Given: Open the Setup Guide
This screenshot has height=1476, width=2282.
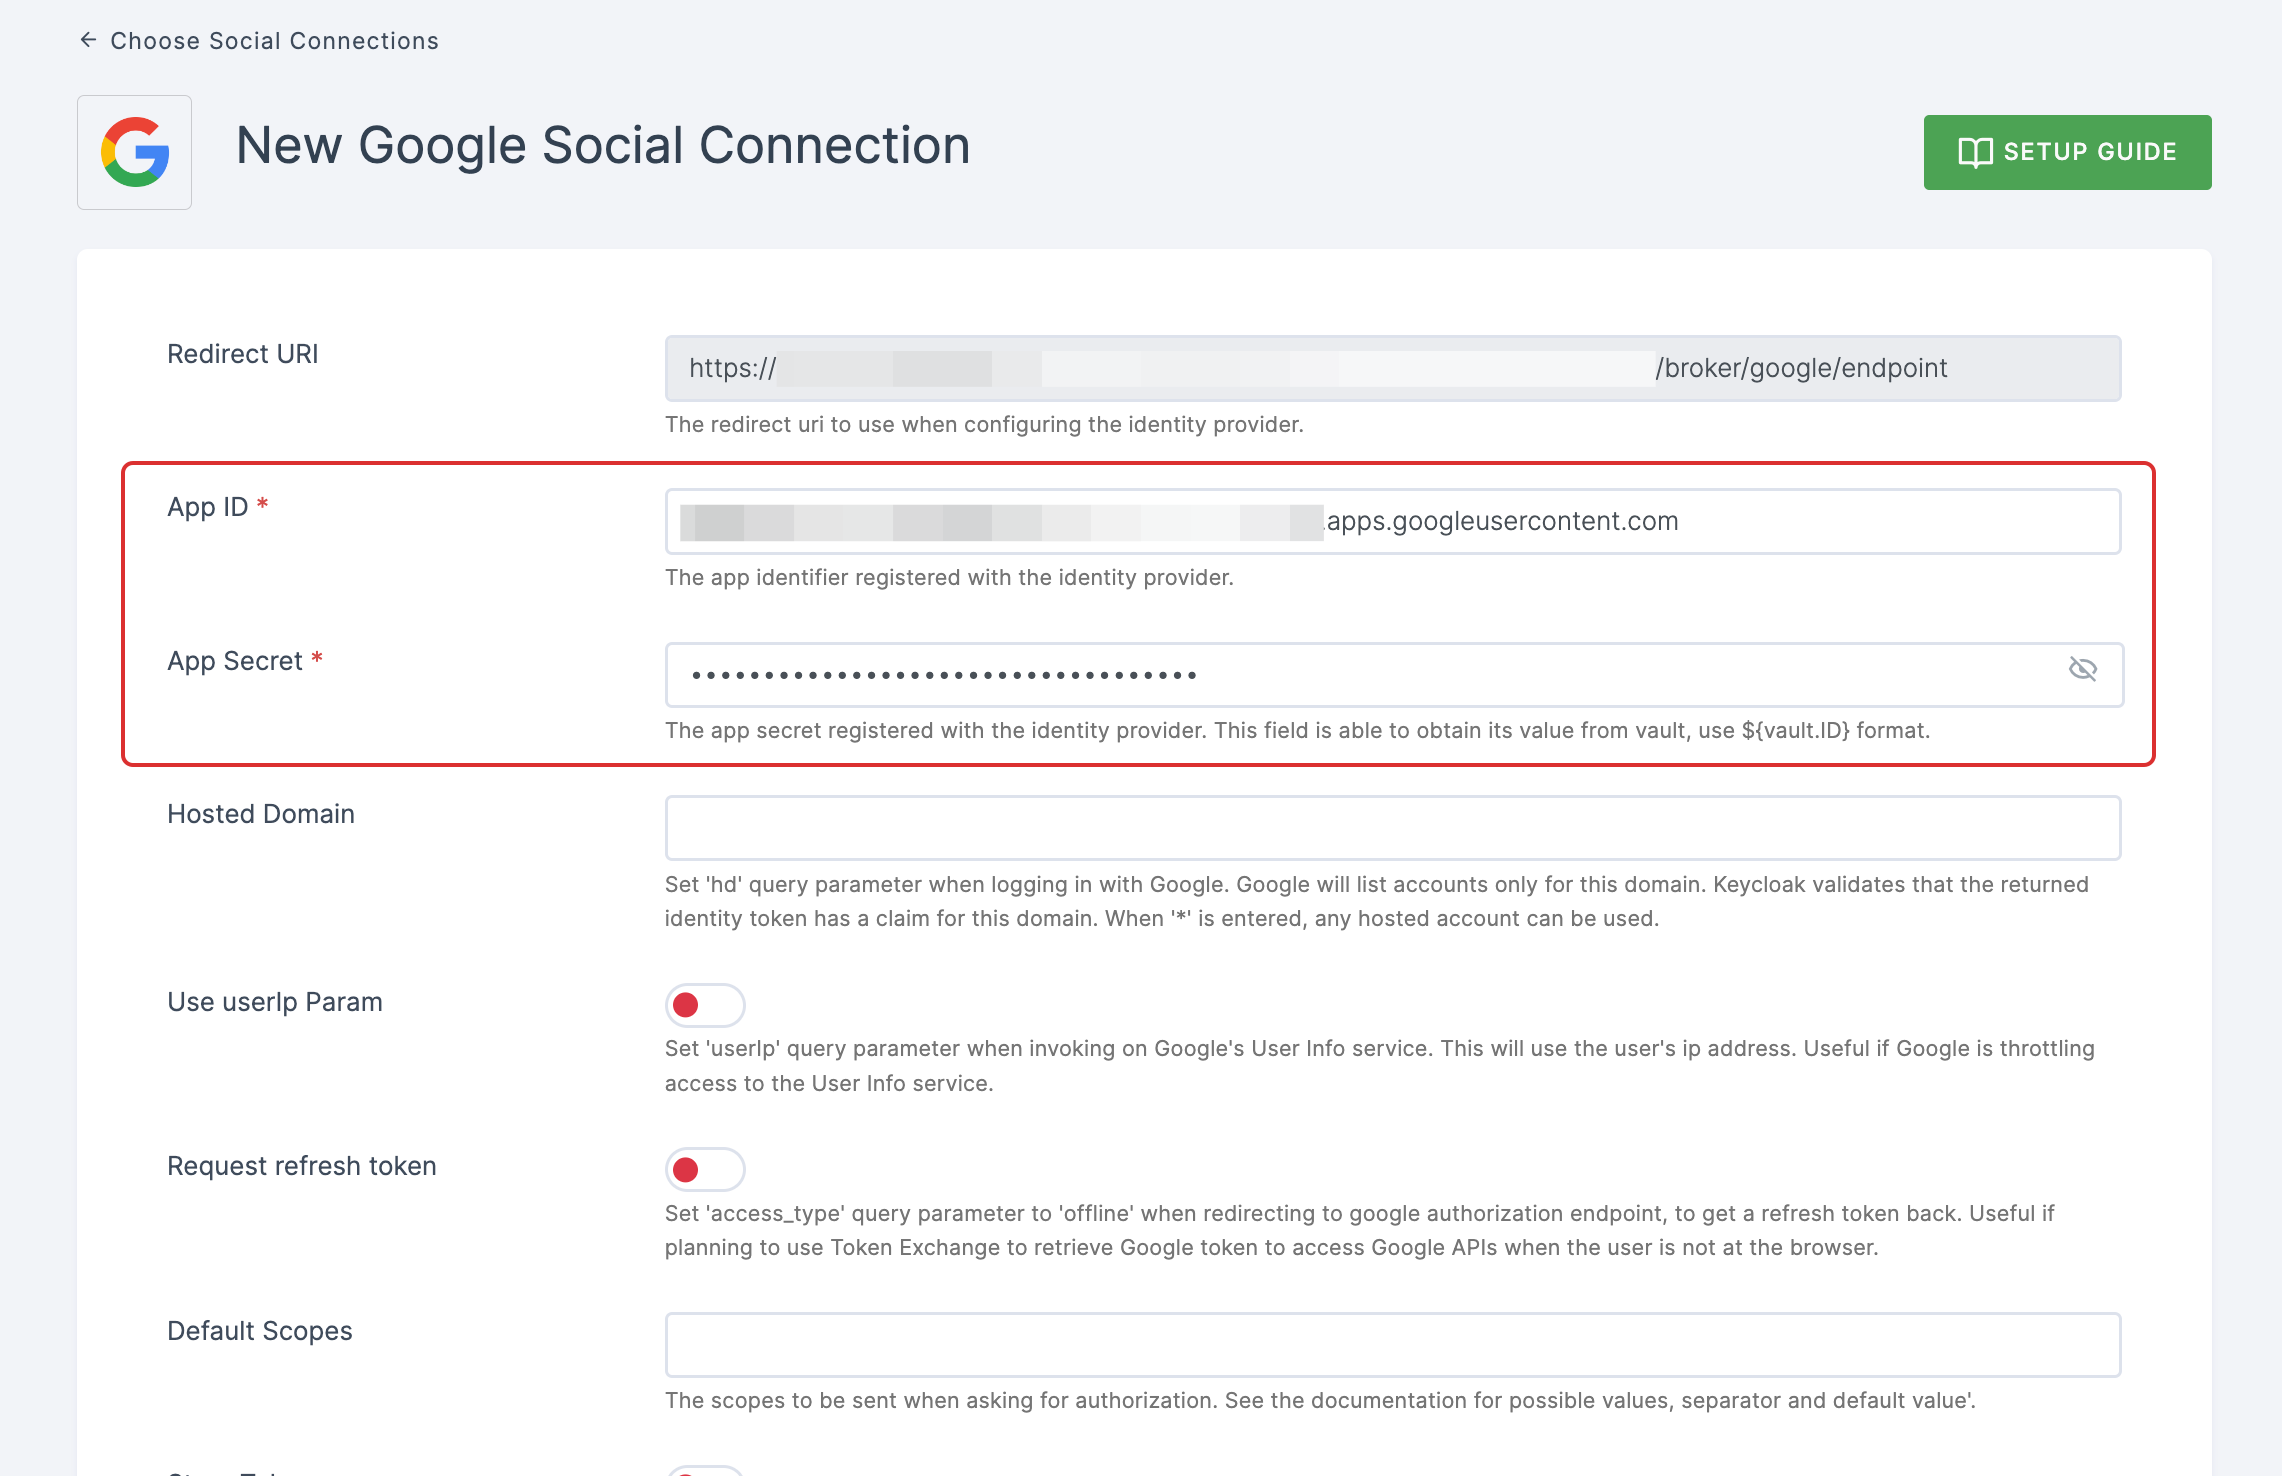Looking at the screenshot, I should pyautogui.click(x=2067, y=152).
